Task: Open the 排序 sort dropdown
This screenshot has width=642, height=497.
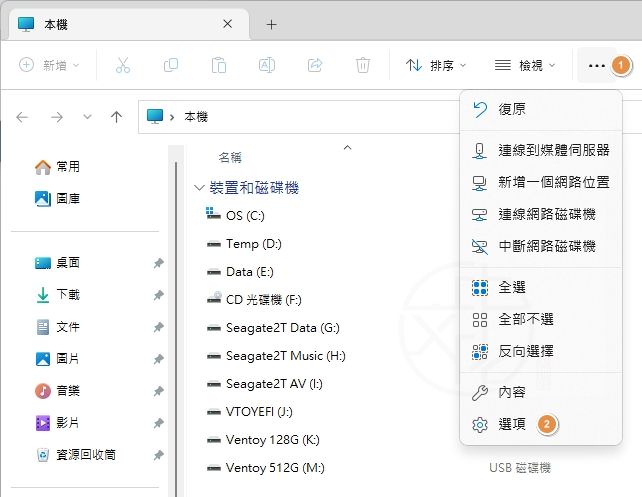Action: coord(436,65)
